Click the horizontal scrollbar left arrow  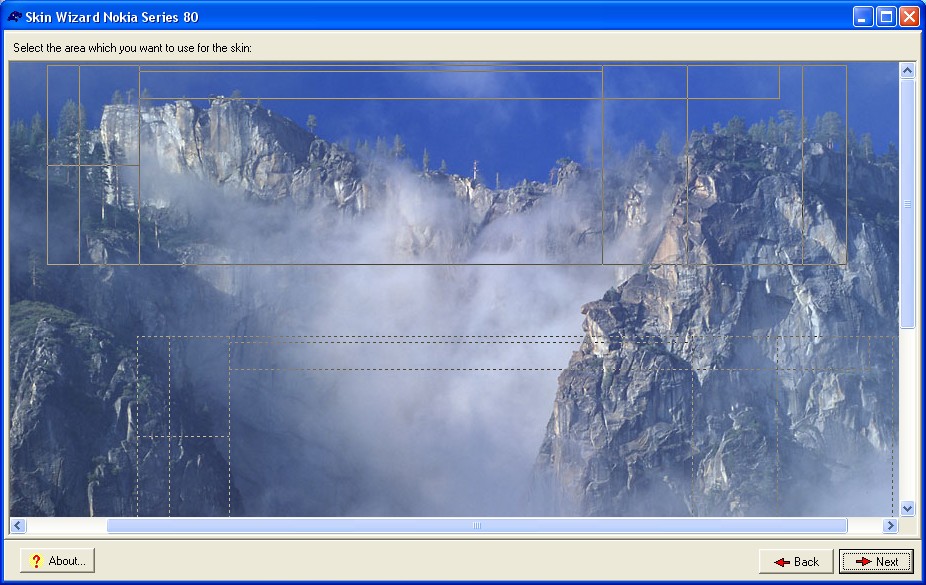[x=18, y=525]
